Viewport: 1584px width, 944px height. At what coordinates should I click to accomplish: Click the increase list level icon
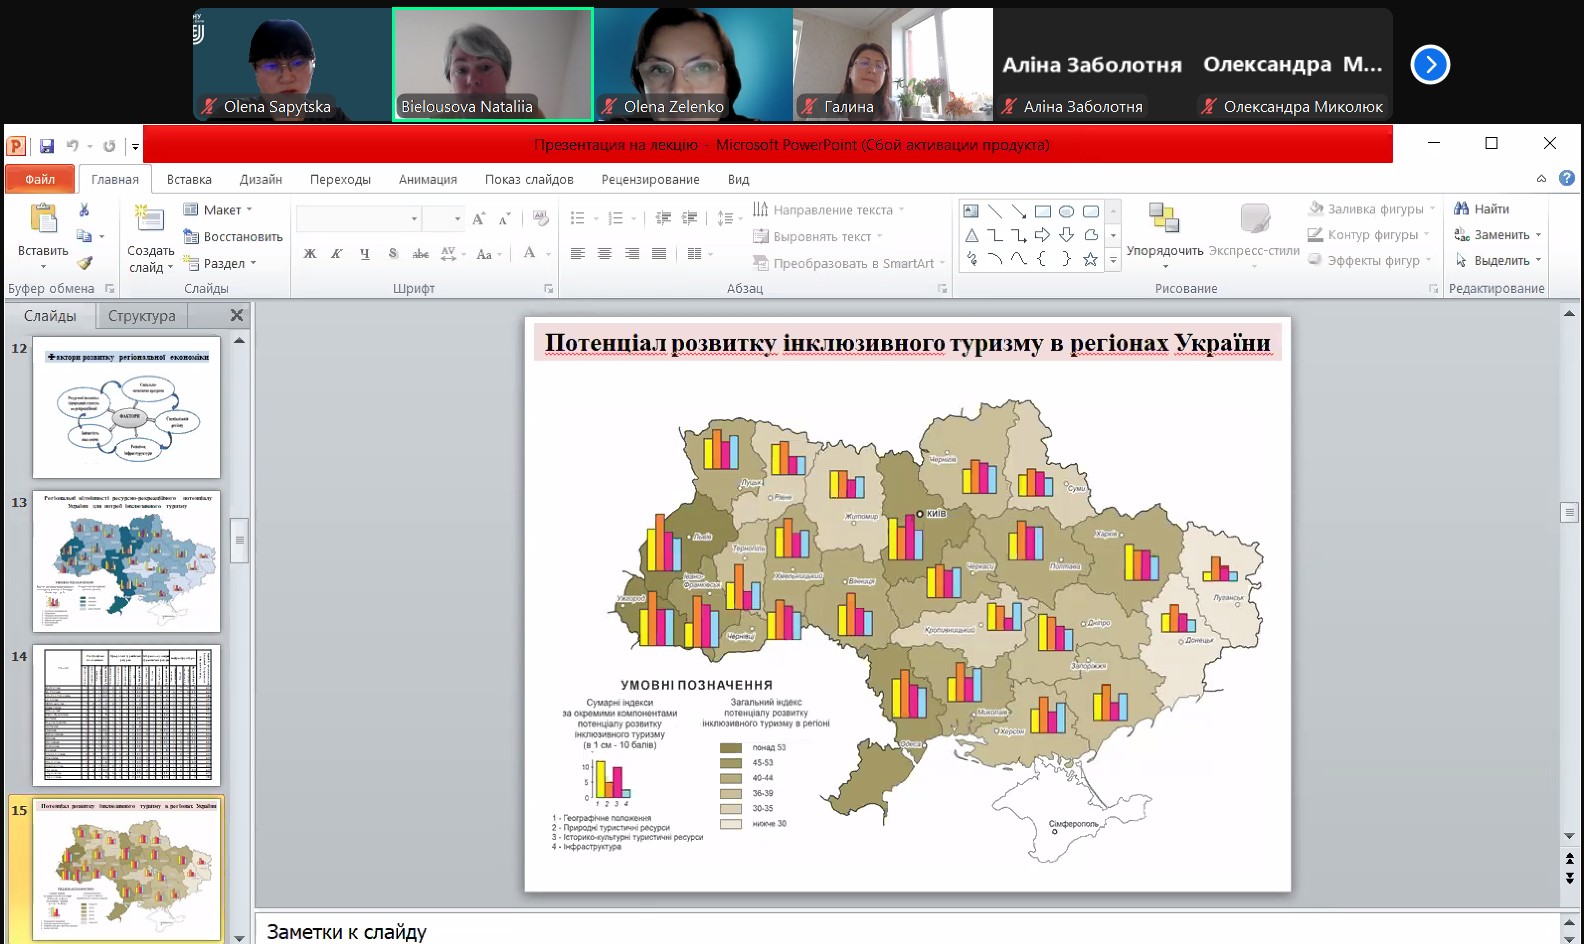coord(690,218)
